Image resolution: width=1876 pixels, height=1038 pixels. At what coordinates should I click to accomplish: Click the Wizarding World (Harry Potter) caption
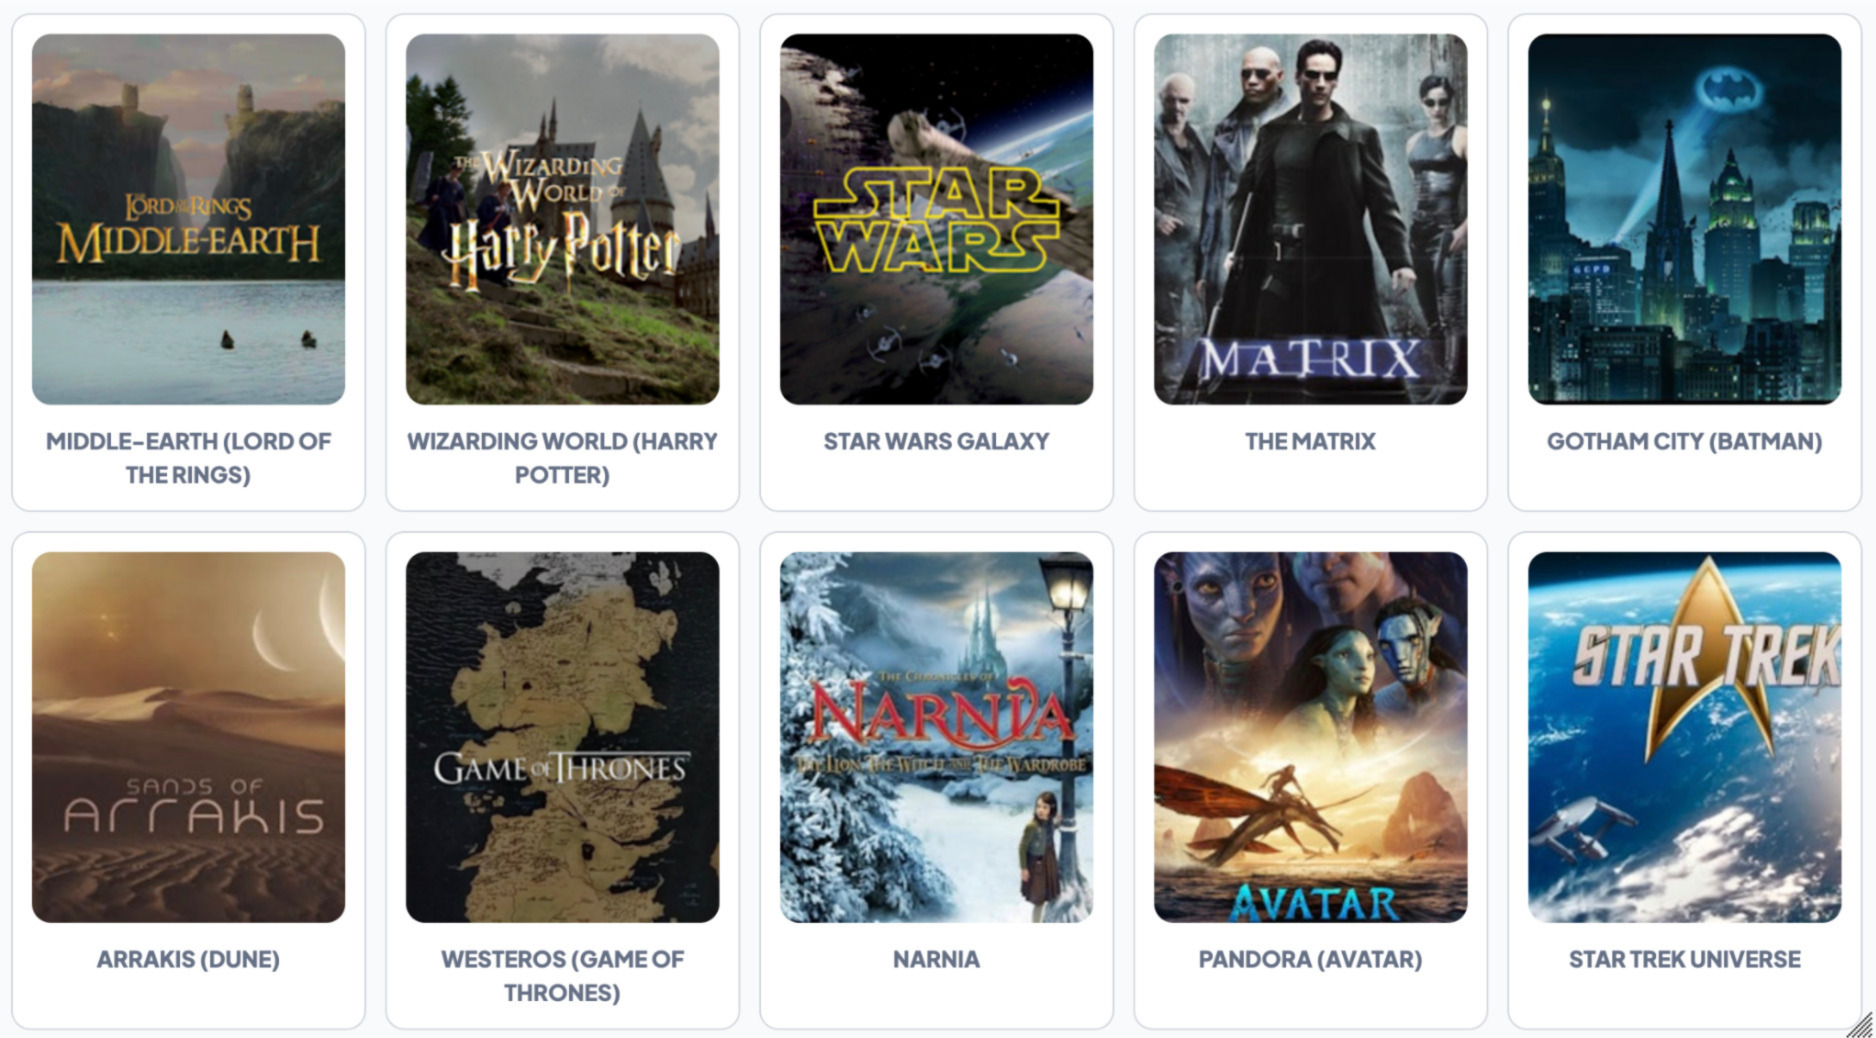pos(562,458)
